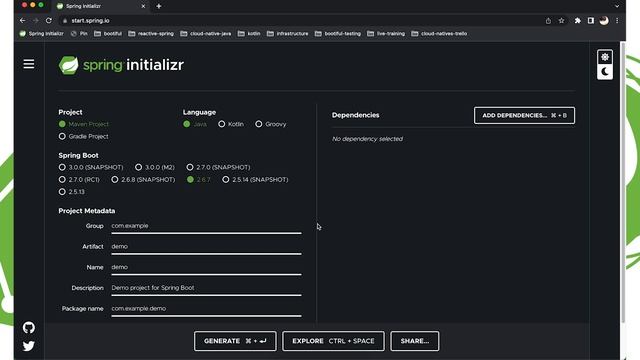This screenshot has width=640, height=360.
Task: Select Spring Boot 3.0.0 (SNAPSHOT)
Action: click(x=62, y=167)
